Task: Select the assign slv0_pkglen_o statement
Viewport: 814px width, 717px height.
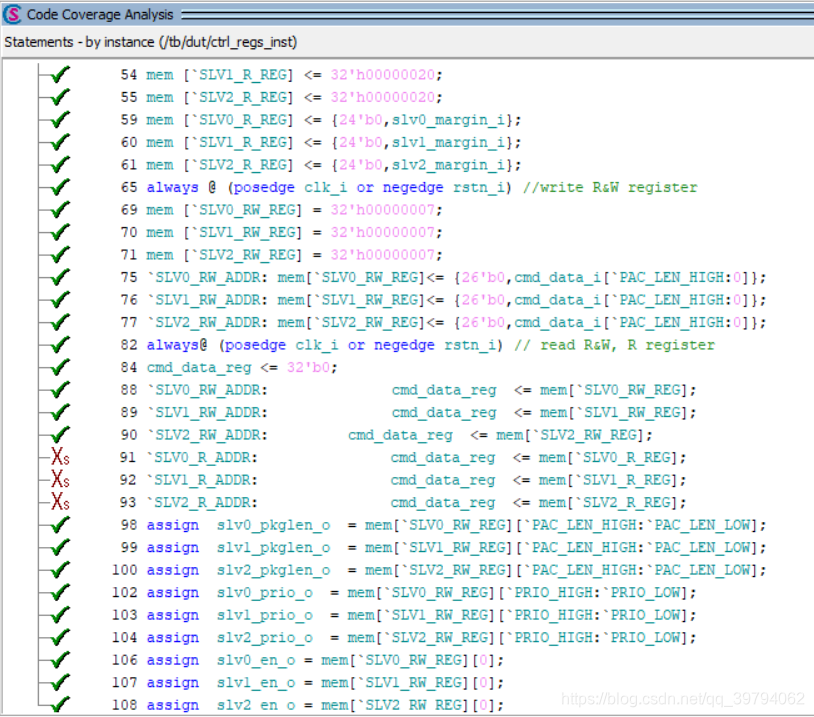Action: point(443,525)
